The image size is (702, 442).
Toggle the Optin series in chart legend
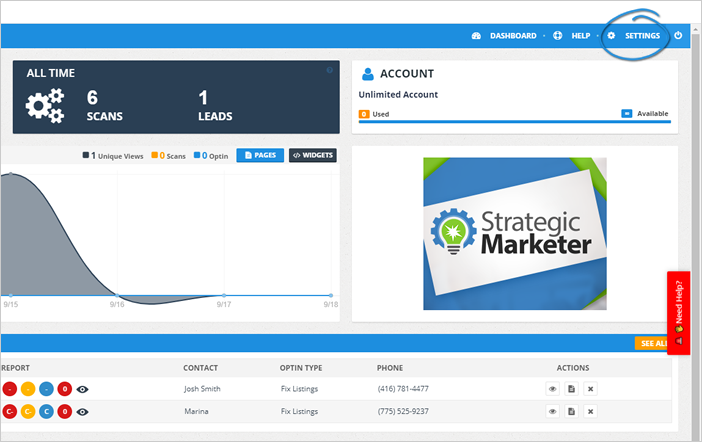point(211,156)
